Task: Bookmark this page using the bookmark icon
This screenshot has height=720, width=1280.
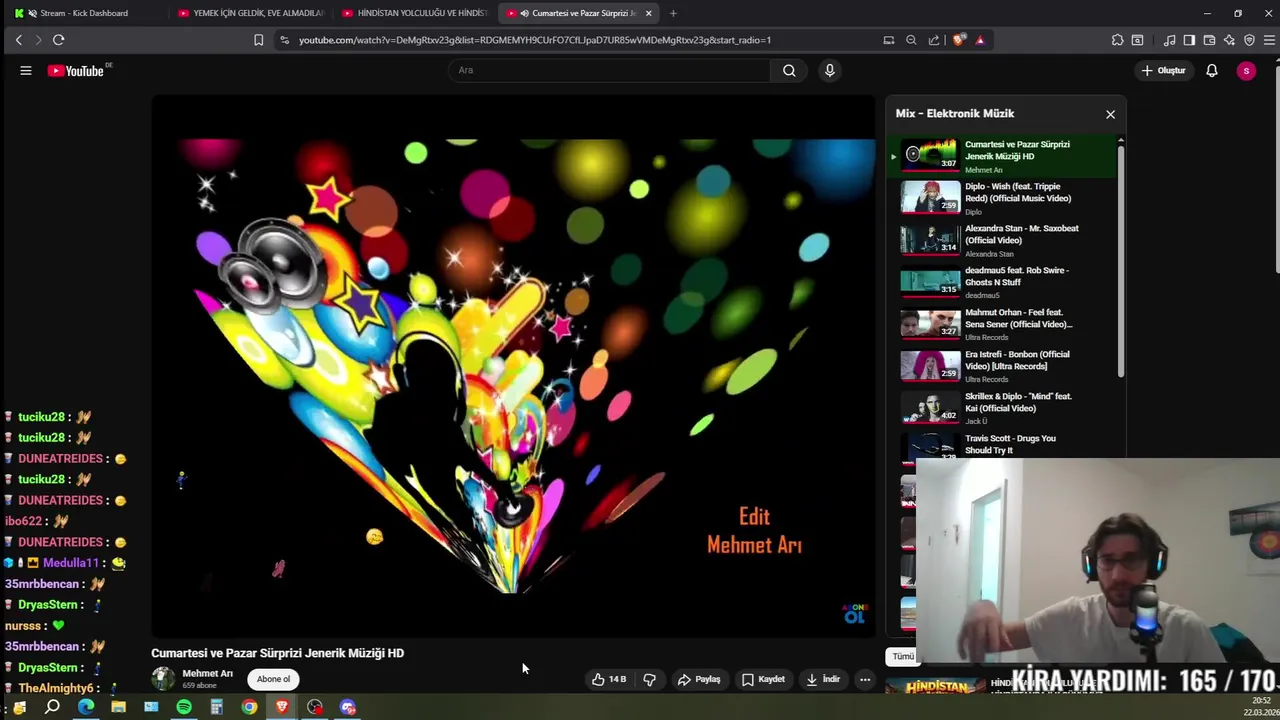Action: point(258,40)
